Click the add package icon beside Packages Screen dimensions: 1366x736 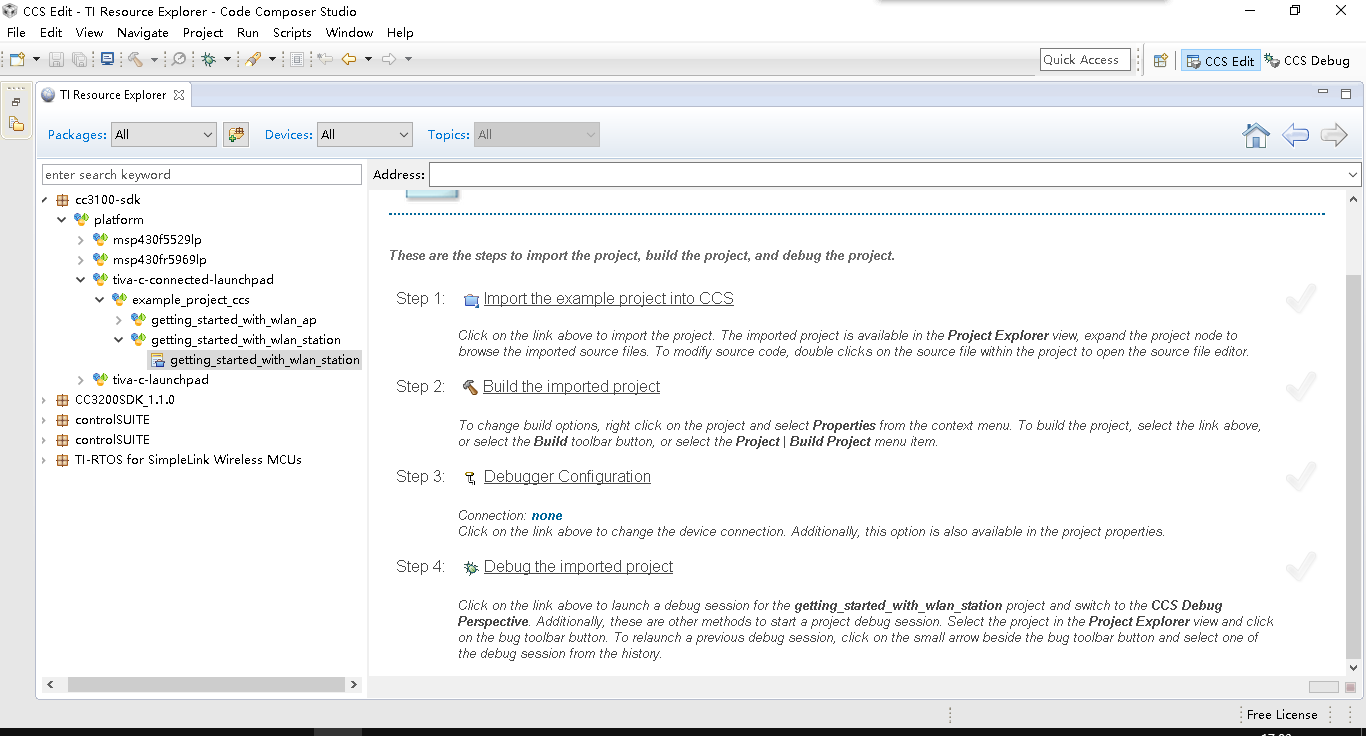pos(236,134)
